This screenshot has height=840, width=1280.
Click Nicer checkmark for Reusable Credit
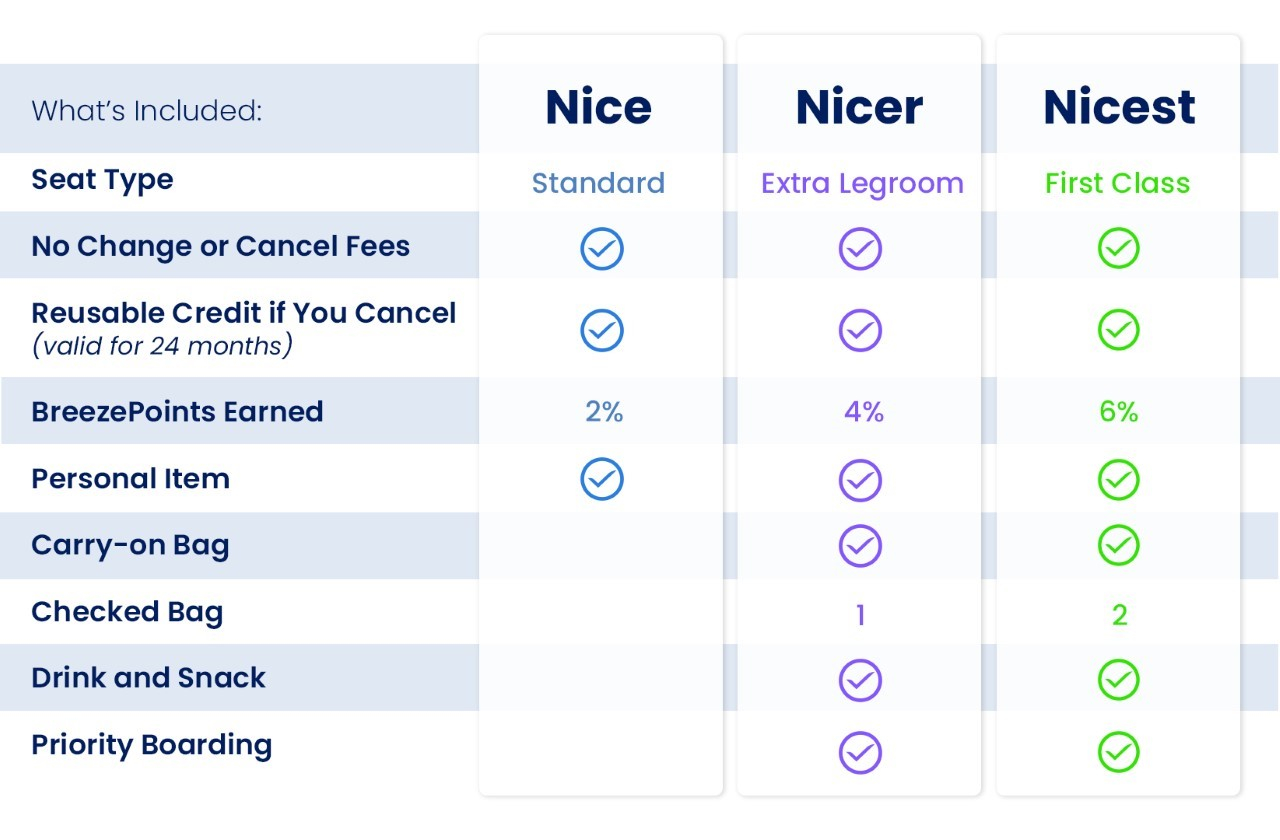tap(860, 330)
